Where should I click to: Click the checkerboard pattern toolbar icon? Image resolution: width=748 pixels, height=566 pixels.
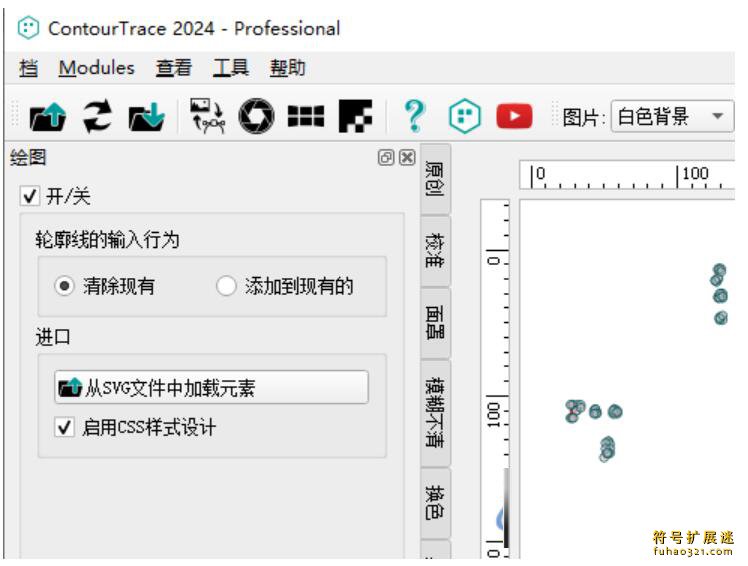(356, 116)
